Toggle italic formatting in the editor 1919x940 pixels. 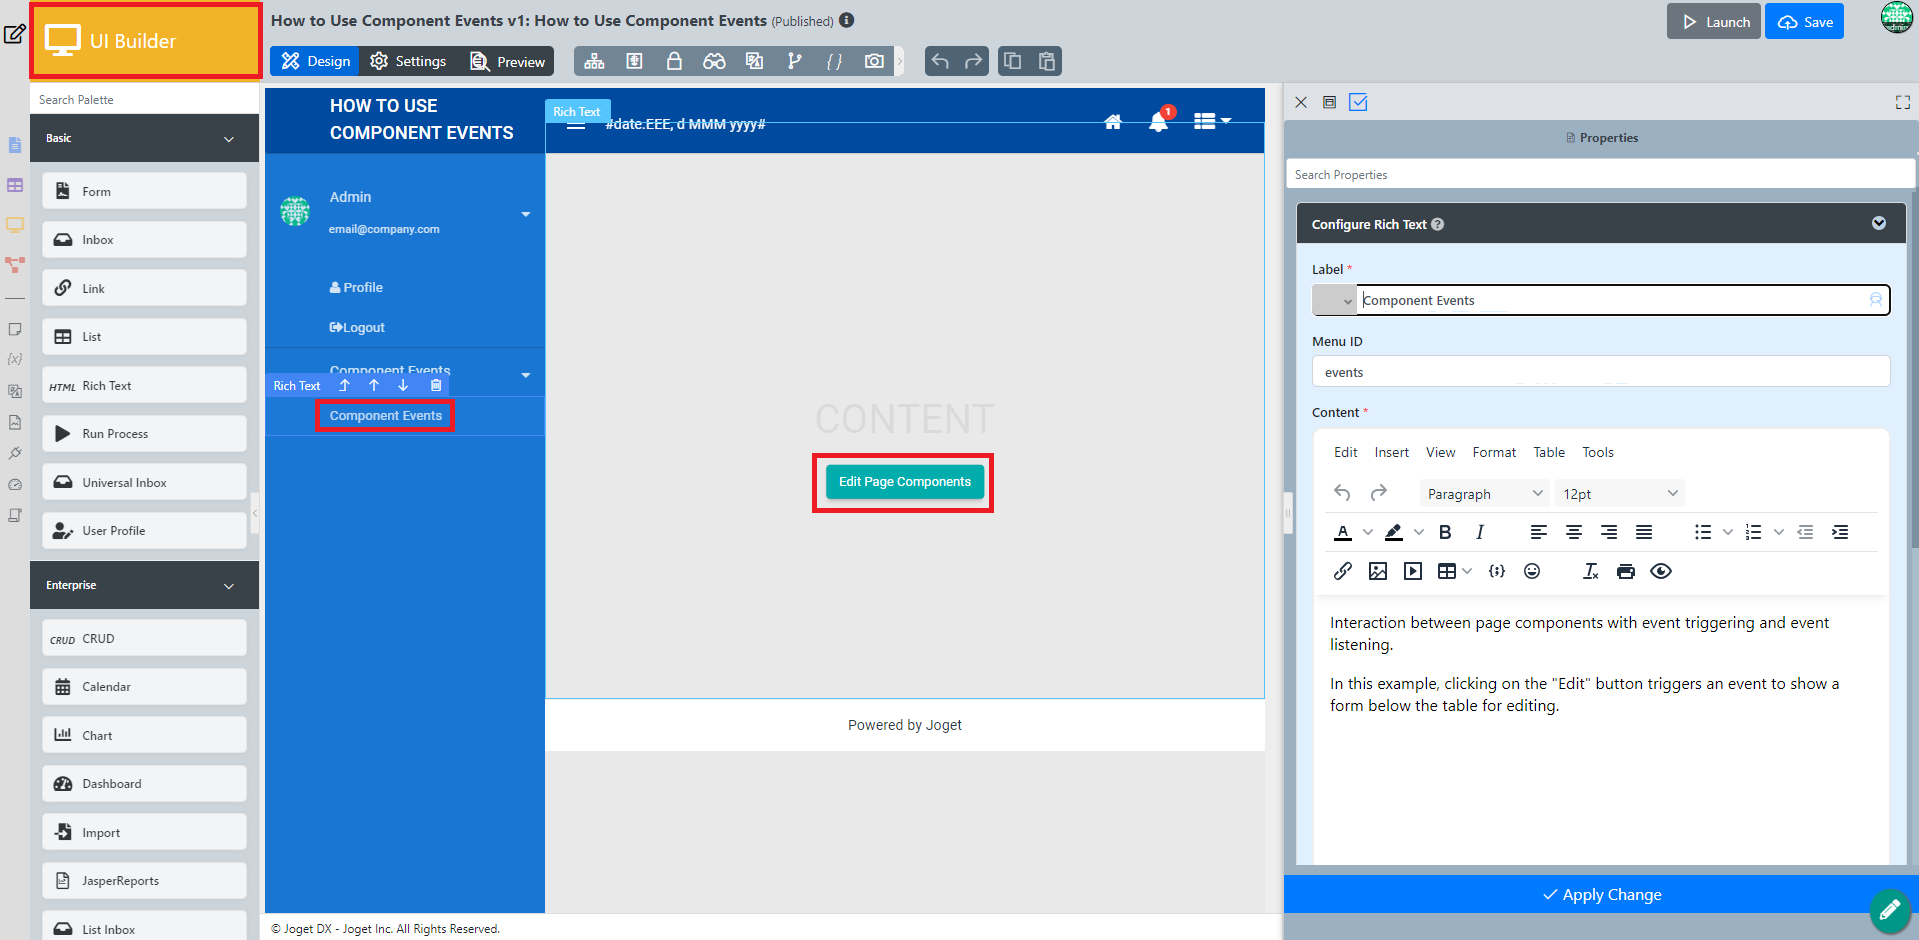[x=1480, y=532]
